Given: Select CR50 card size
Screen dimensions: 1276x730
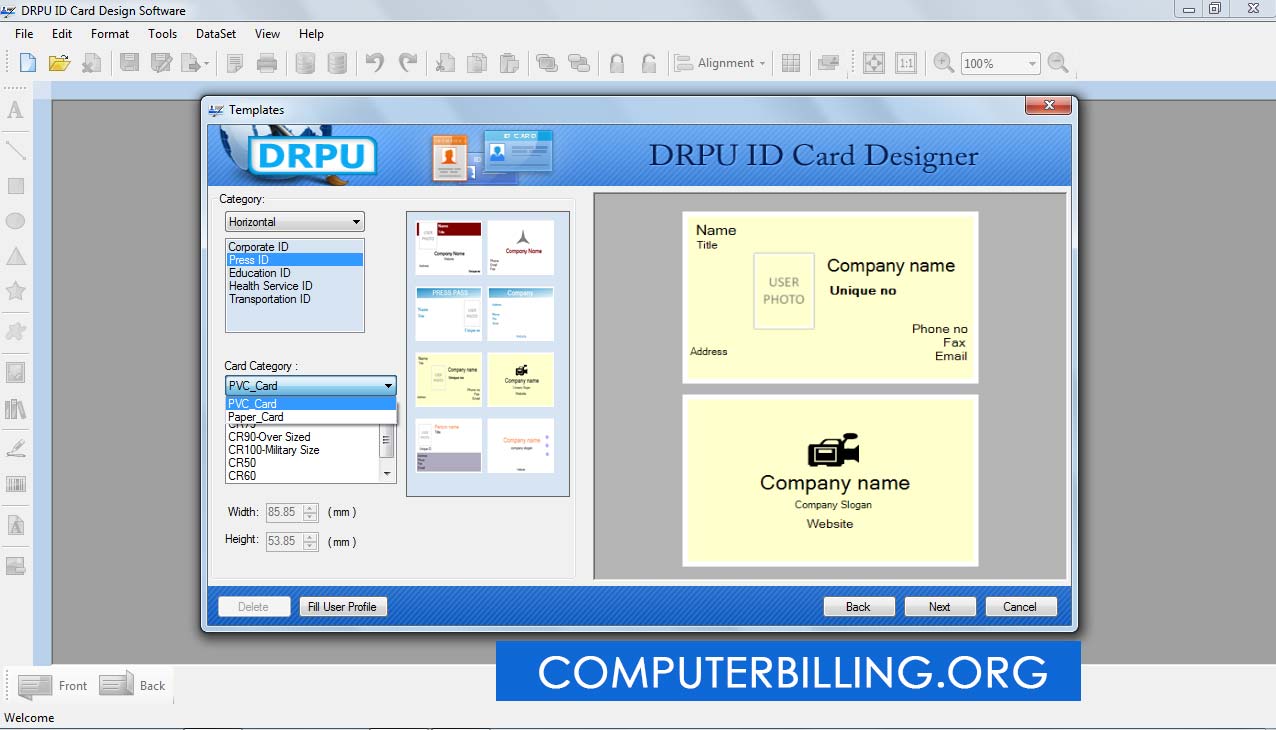Looking at the screenshot, I should [x=303, y=463].
